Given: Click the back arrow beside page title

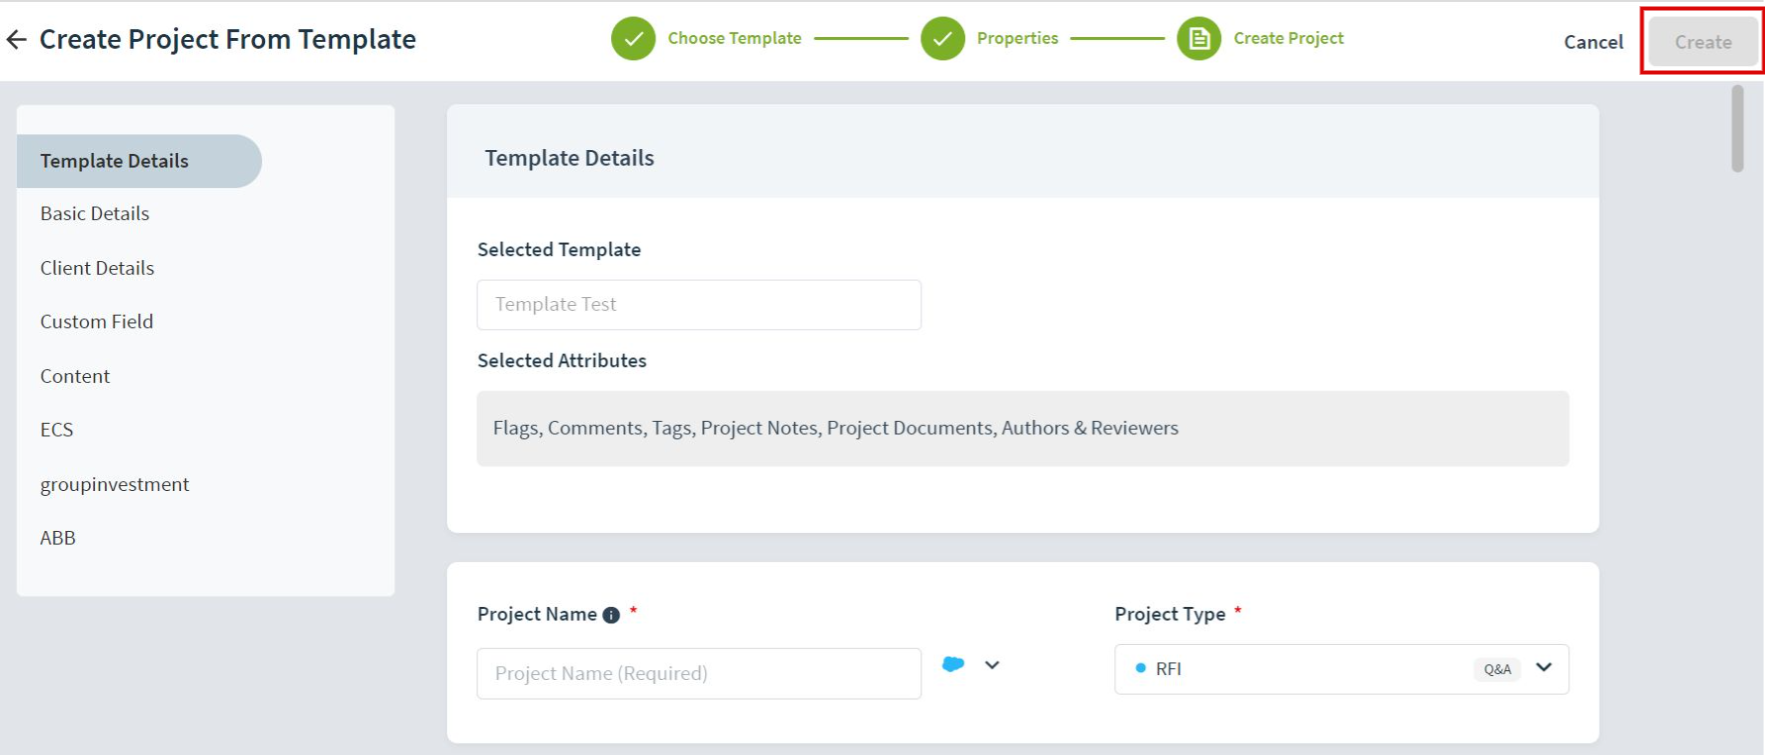Looking at the screenshot, I should click(x=16, y=40).
